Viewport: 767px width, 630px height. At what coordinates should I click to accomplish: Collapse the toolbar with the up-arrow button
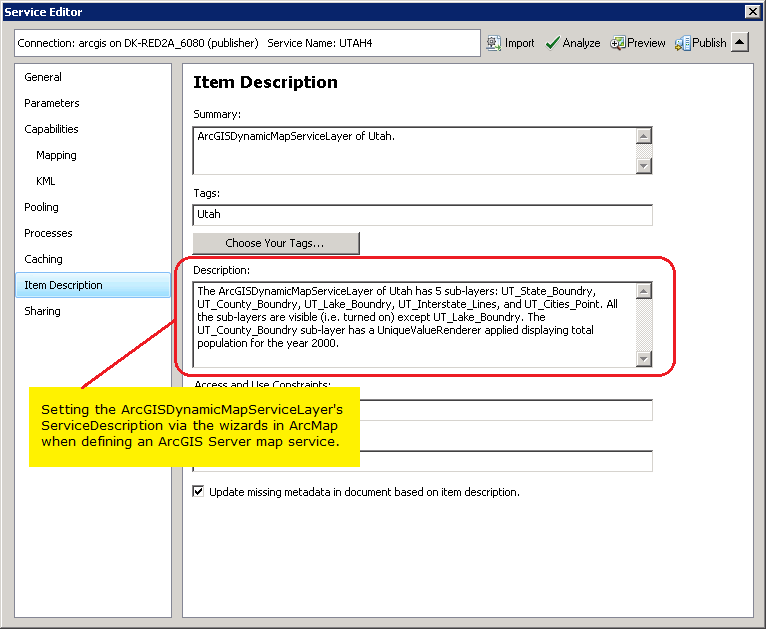click(740, 43)
